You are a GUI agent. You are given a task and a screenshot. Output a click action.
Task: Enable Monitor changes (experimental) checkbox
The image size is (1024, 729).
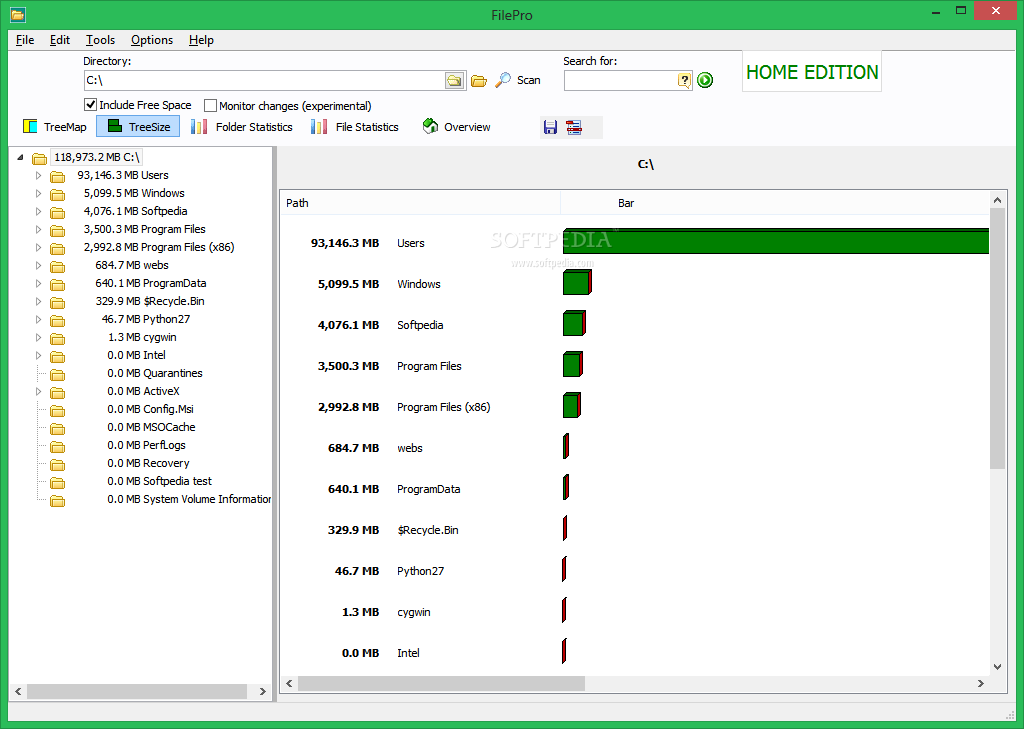[x=210, y=105]
